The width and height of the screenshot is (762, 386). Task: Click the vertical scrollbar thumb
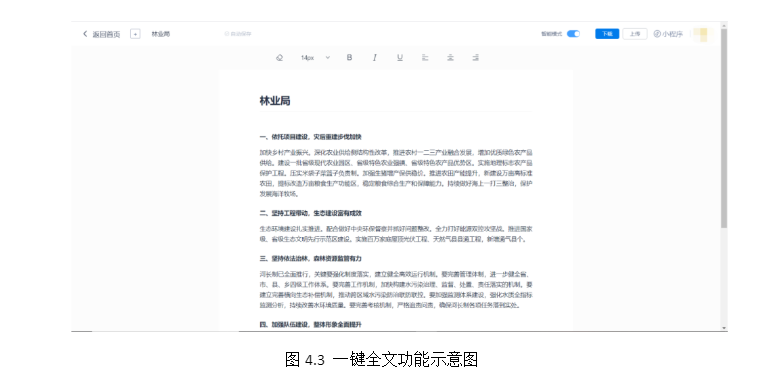(x=724, y=128)
